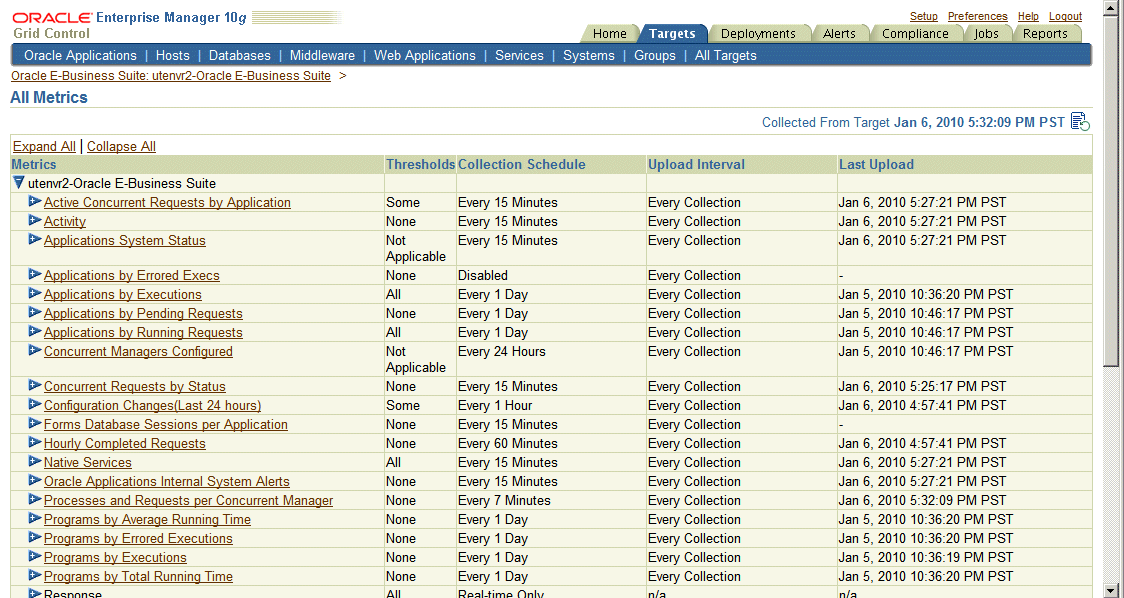Open Hourly Completed Requests link
Screen dimensions: 1124x598
(x=125, y=443)
